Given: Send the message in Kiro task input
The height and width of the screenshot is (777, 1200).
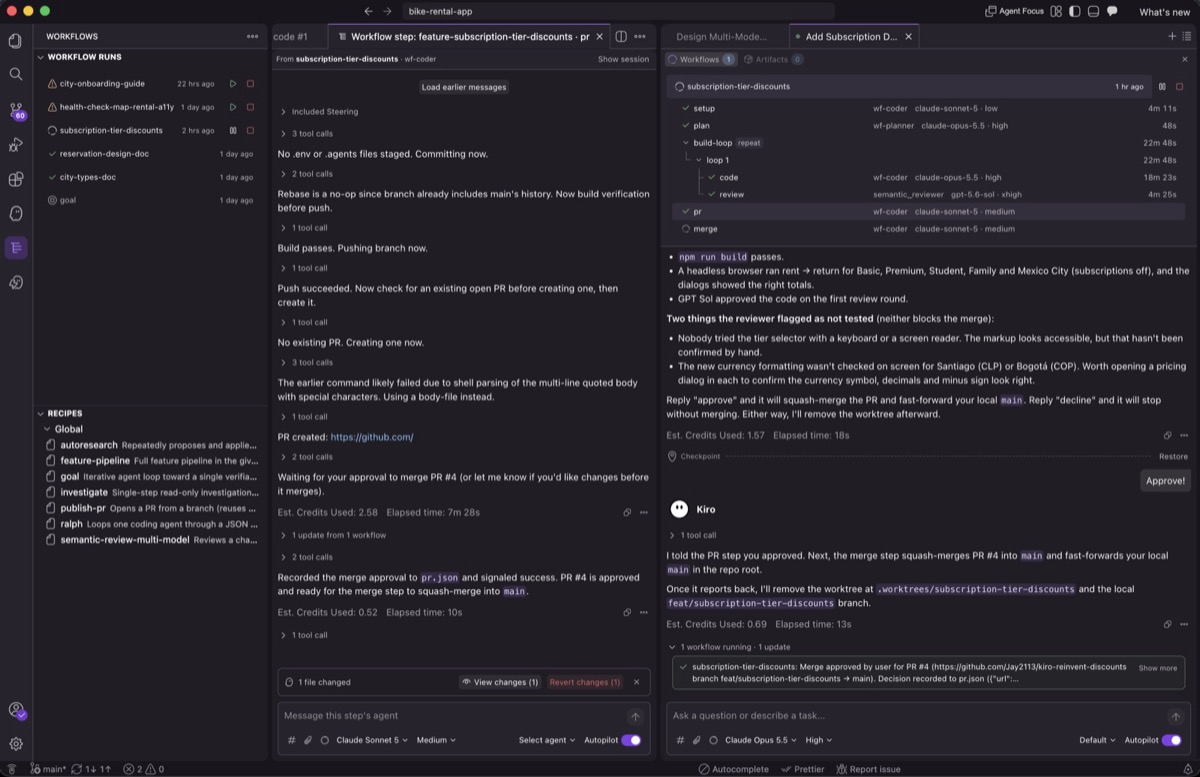Looking at the screenshot, I should [1176, 716].
